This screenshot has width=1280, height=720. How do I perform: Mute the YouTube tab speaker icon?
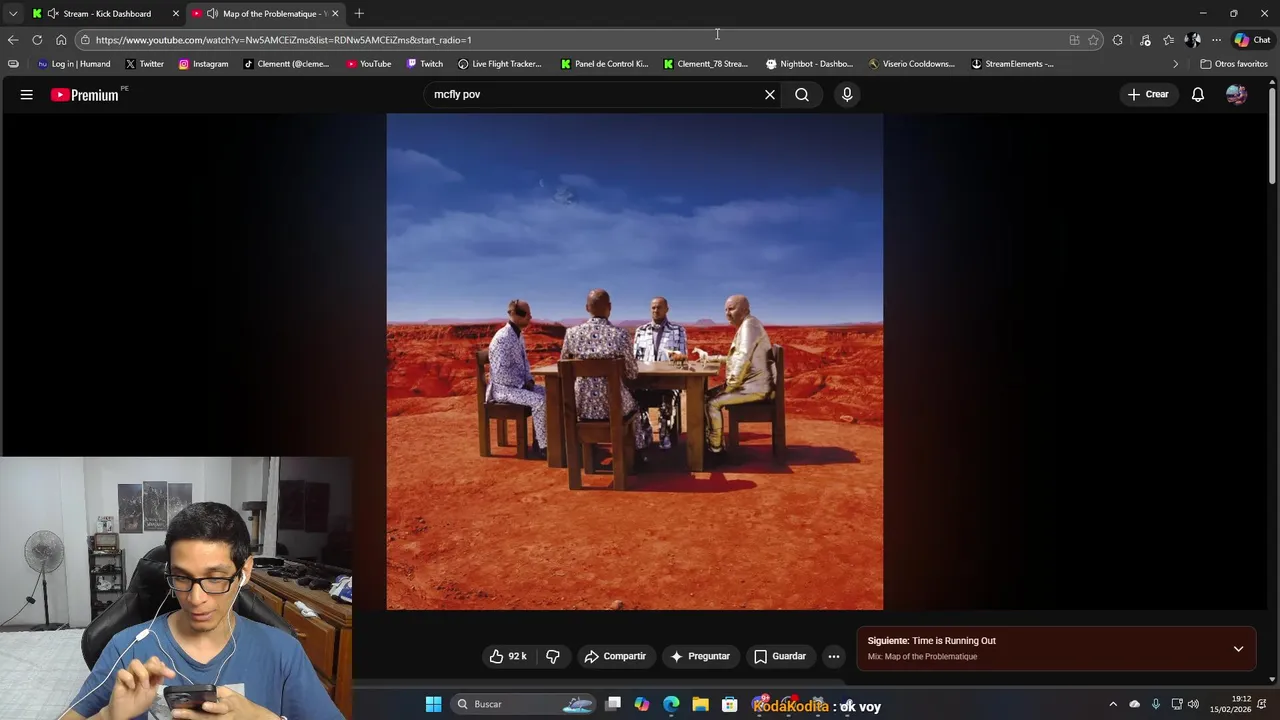point(212,13)
